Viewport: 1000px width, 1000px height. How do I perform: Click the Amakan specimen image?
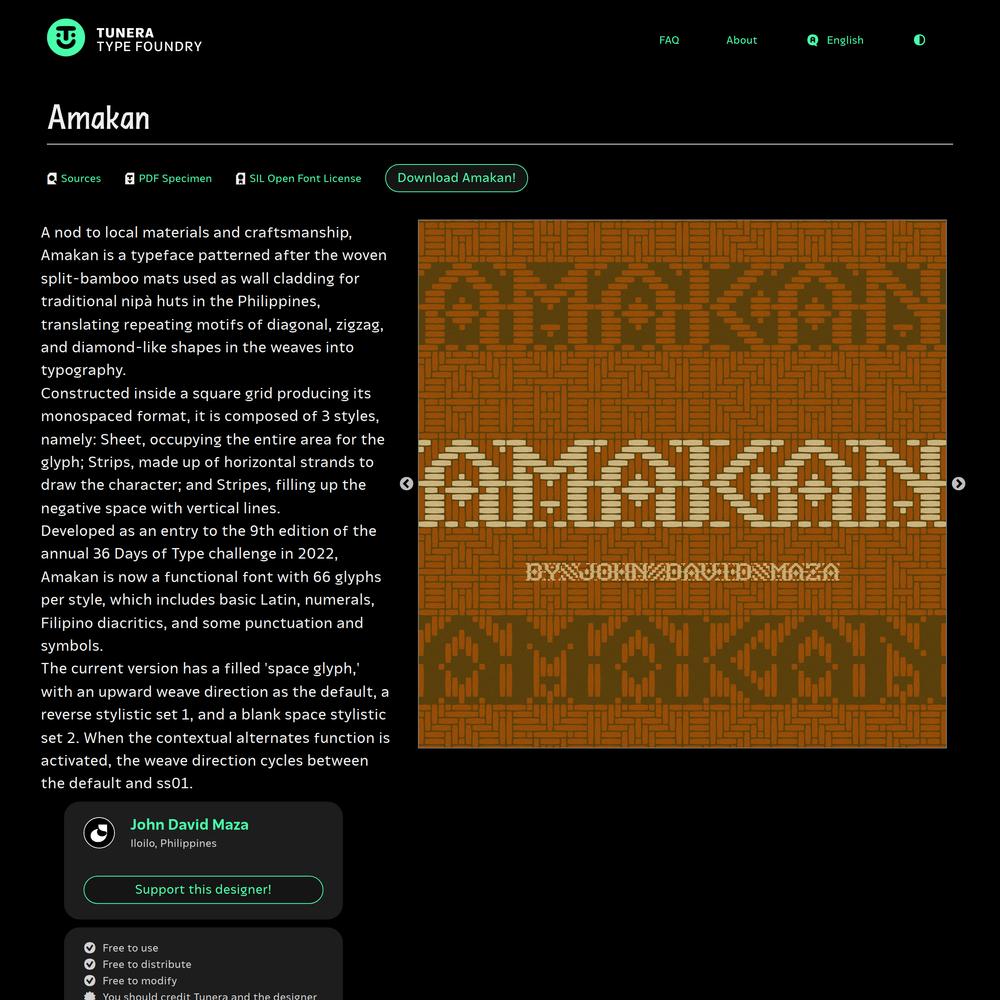[x=682, y=484]
